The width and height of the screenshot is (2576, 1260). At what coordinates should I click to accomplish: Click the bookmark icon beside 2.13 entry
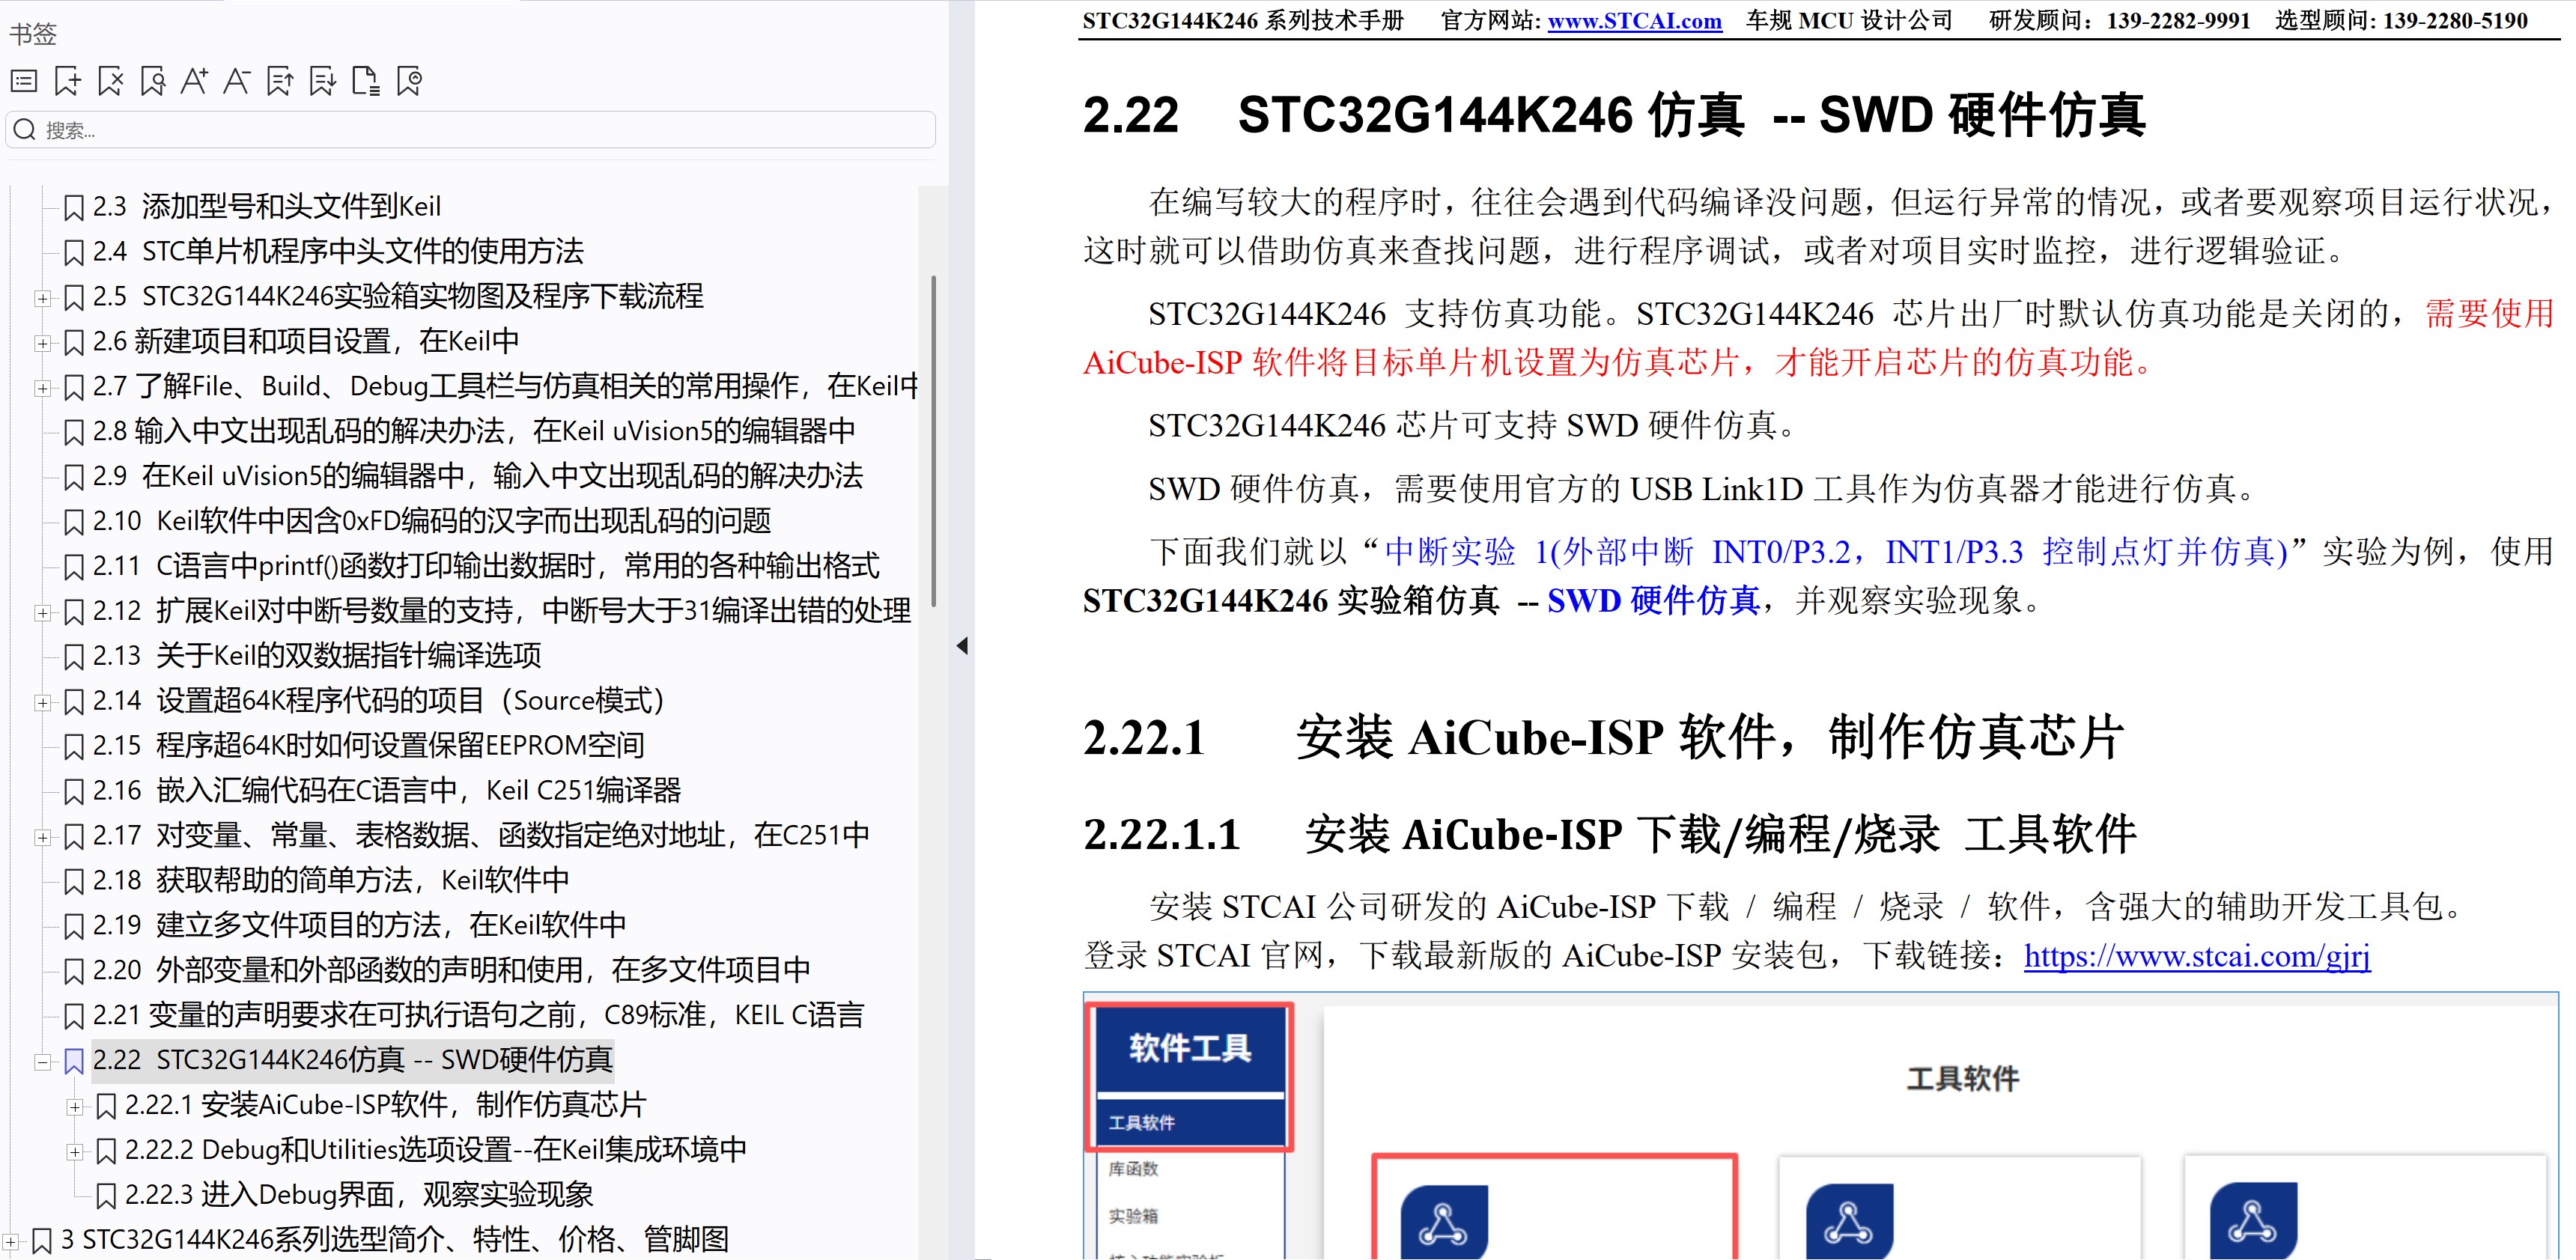click(73, 657)
